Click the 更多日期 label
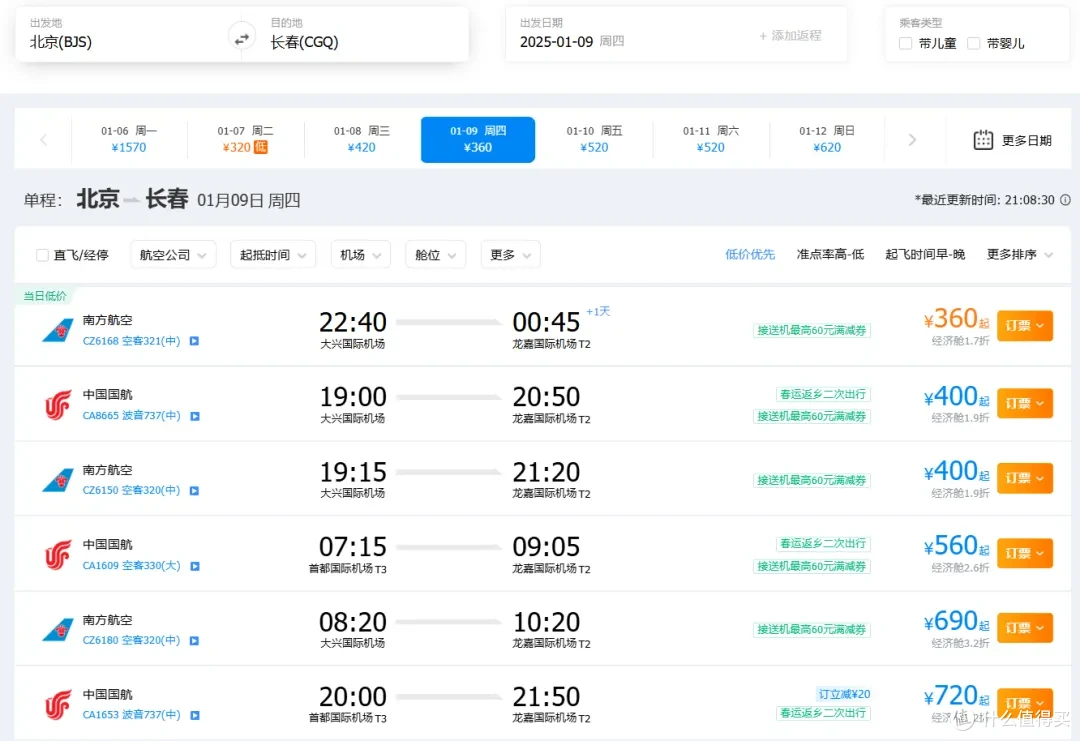The height and width of the screenshot is (741, 1080). coord(1026,140)
